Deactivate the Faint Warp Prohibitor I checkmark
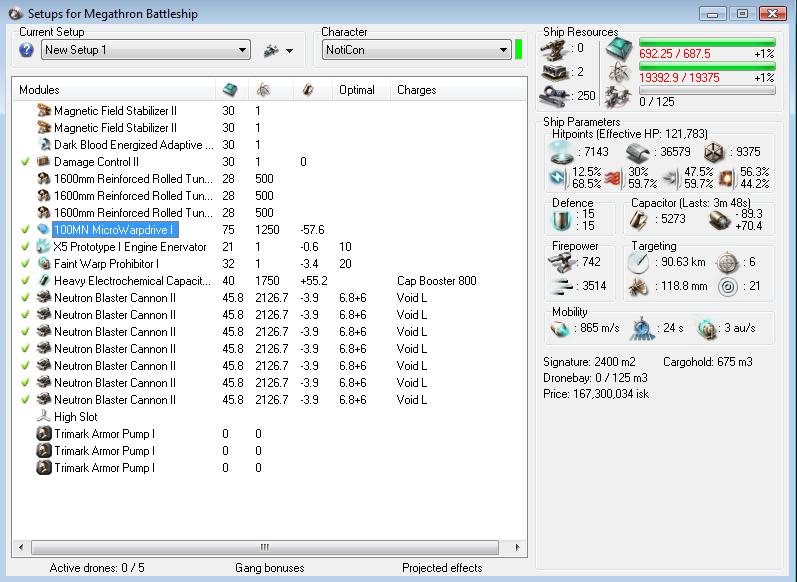The width and height of the screenshot is (797, 582). [x=26, y=264]
